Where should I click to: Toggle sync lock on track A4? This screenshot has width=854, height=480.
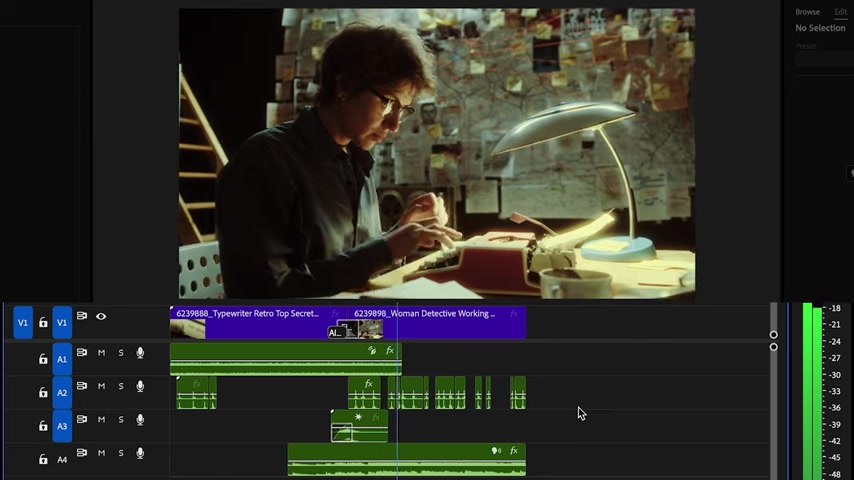[x=82, y=453]
